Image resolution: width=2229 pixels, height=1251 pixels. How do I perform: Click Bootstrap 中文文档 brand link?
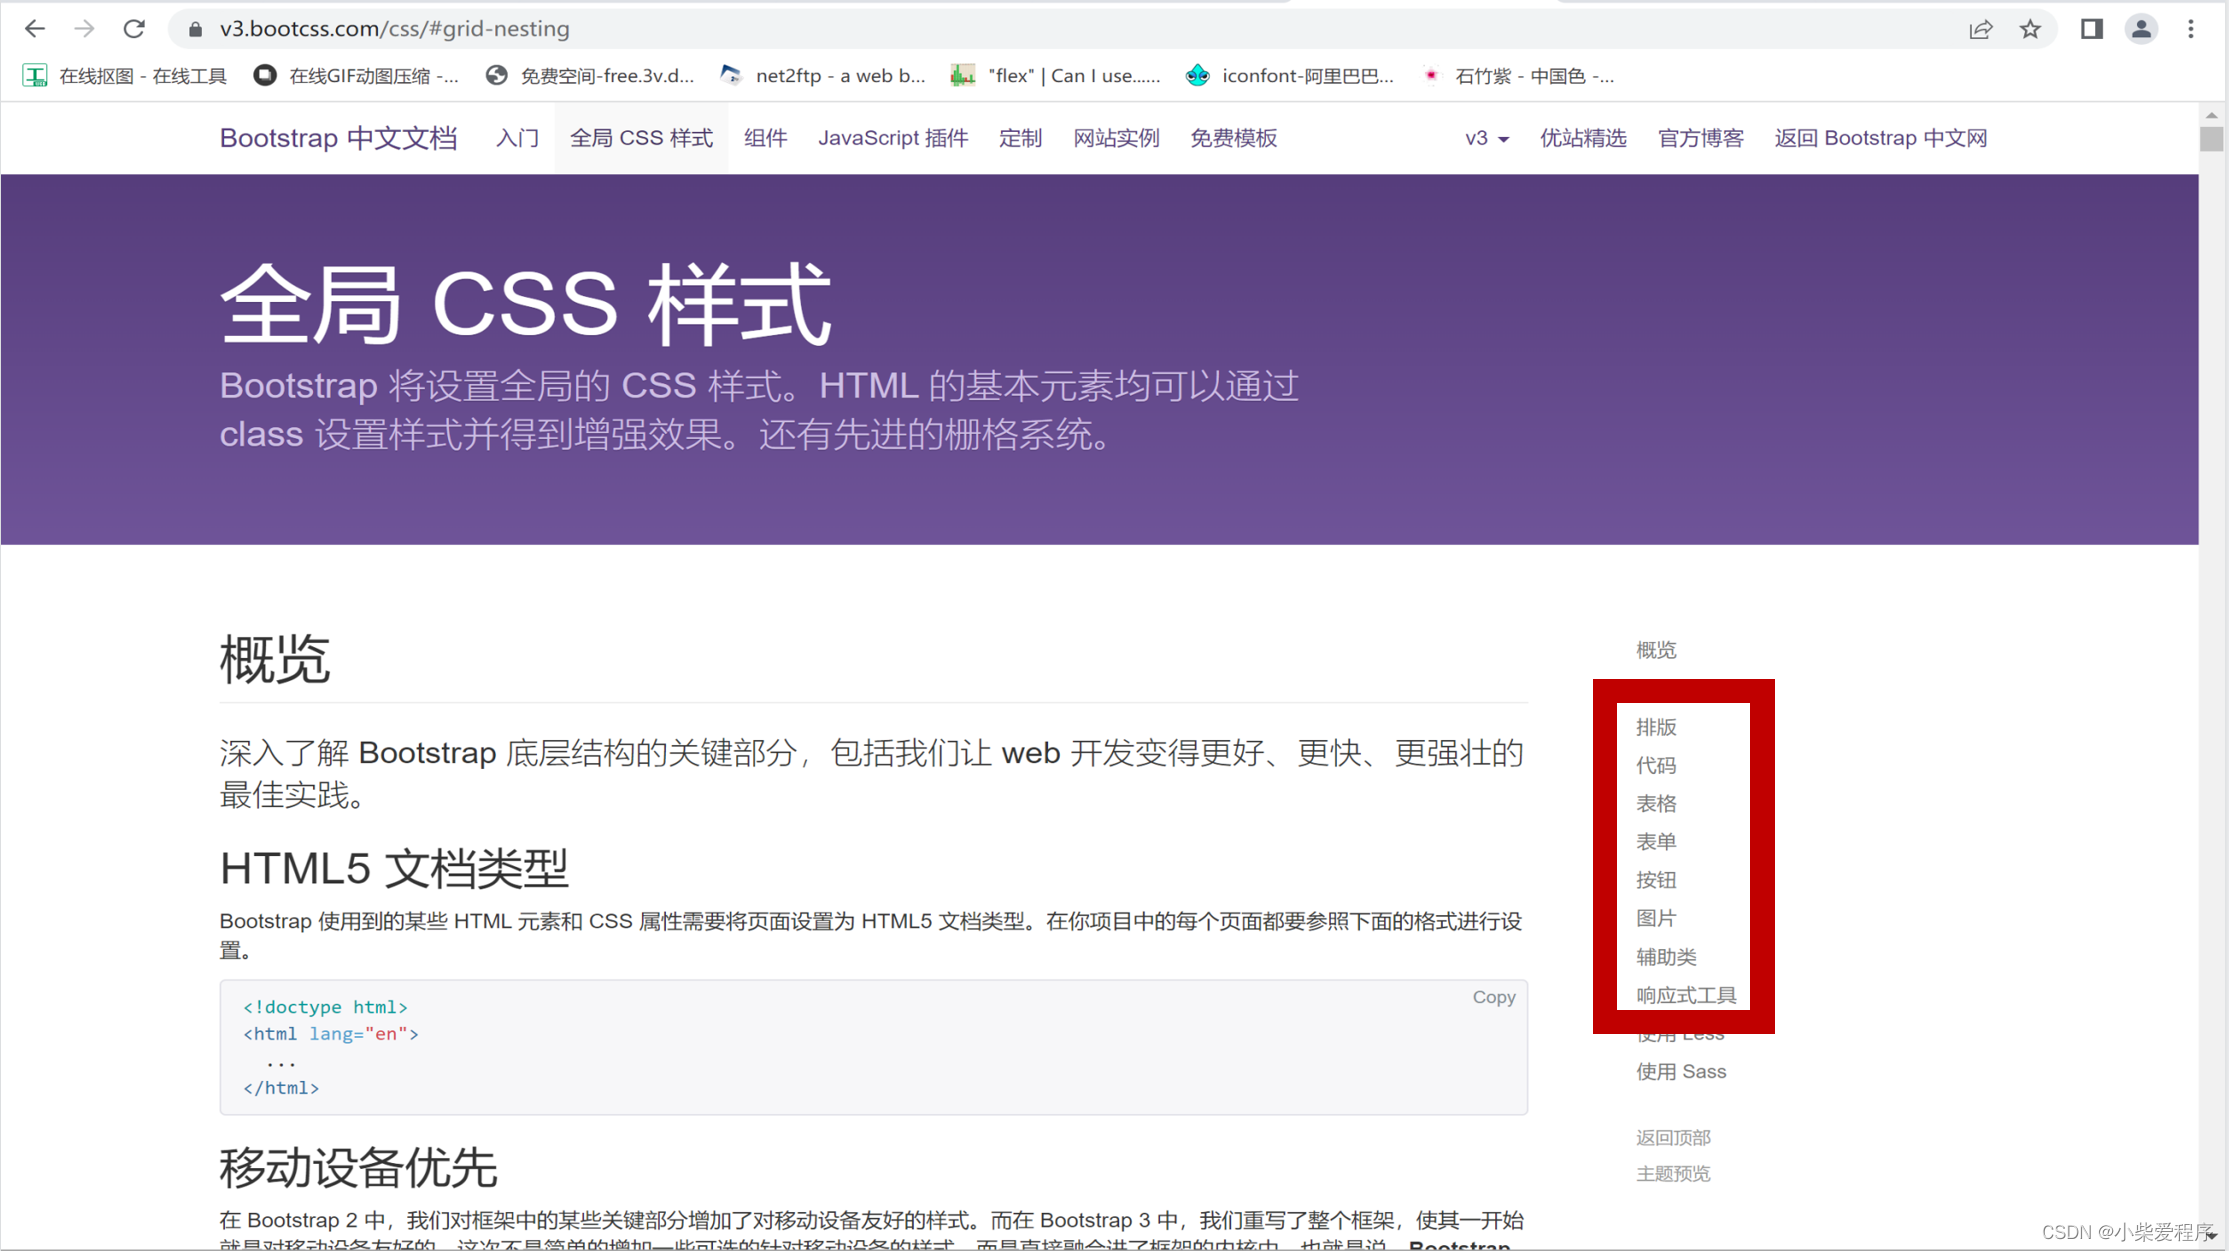point(338,138)
